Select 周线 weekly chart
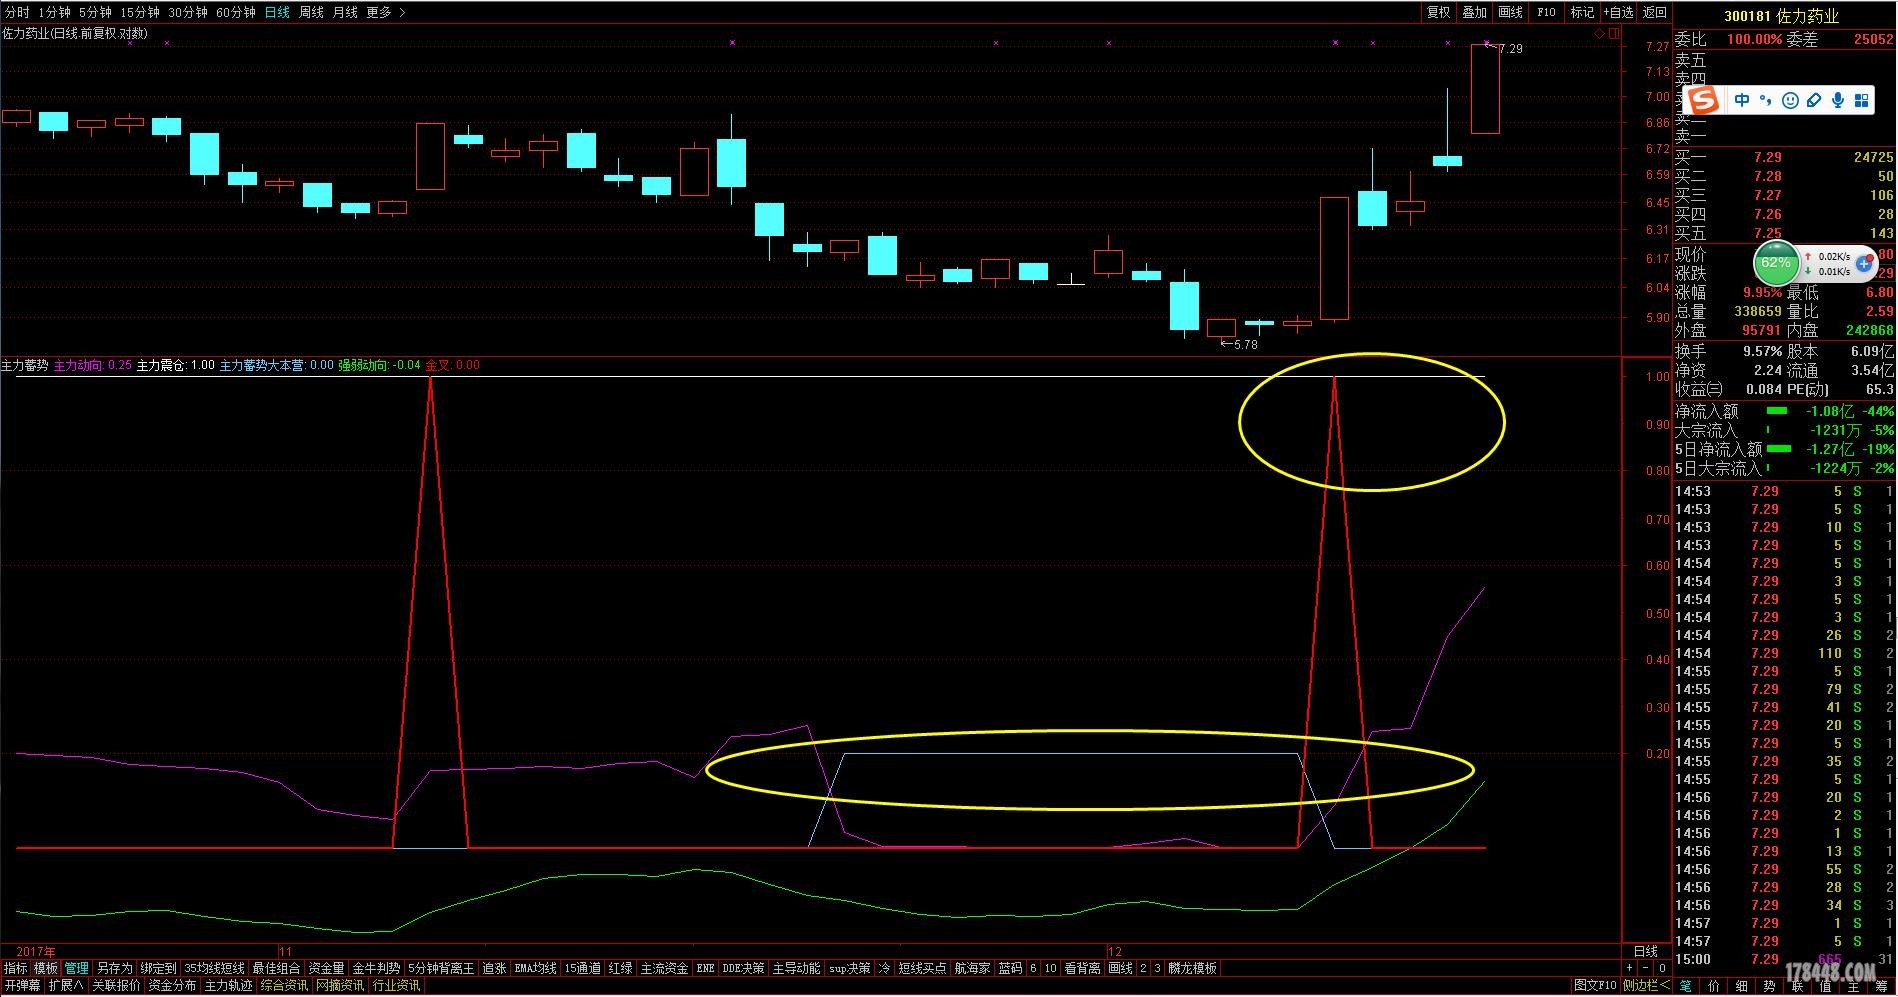This screenshot has height=997, width=1898. tap(311, 12)
